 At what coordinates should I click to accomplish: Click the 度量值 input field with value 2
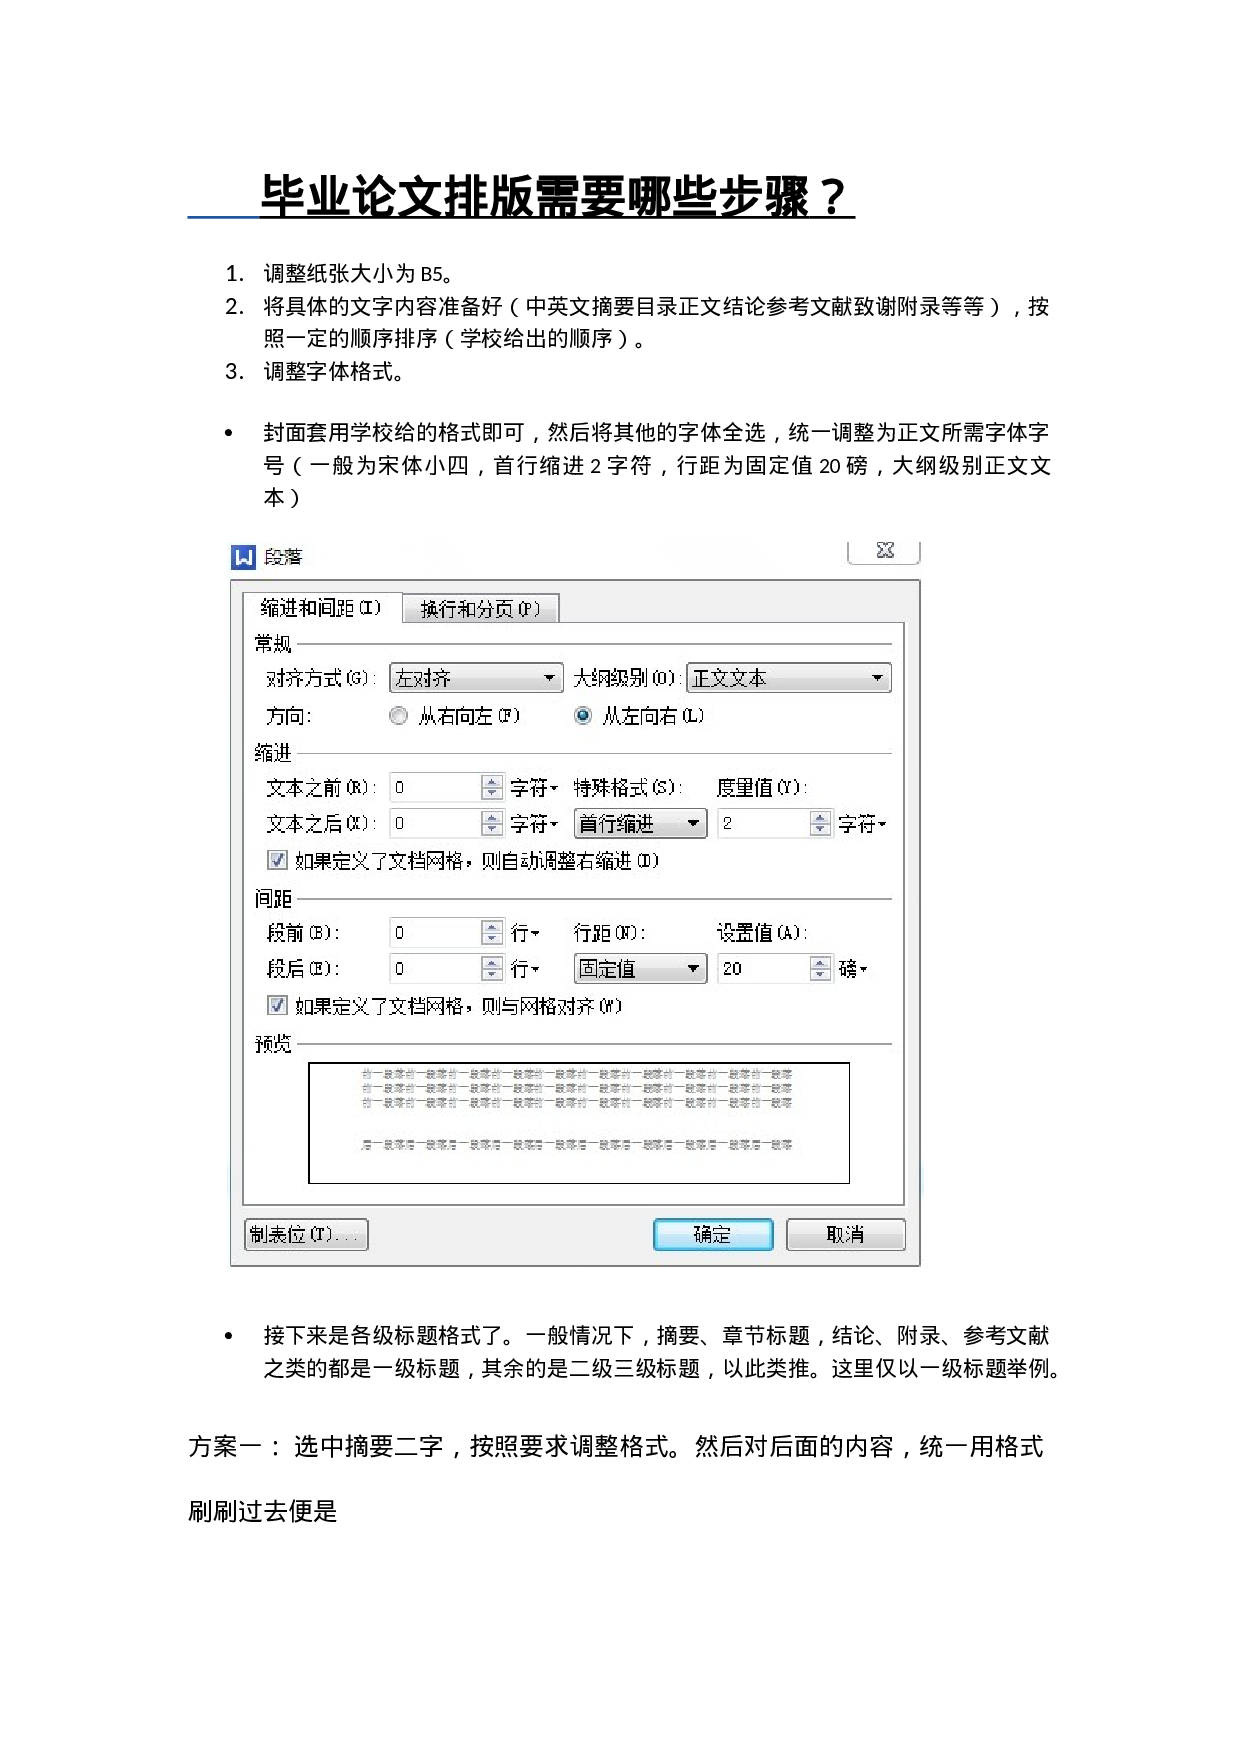click(x=763, y=824)
